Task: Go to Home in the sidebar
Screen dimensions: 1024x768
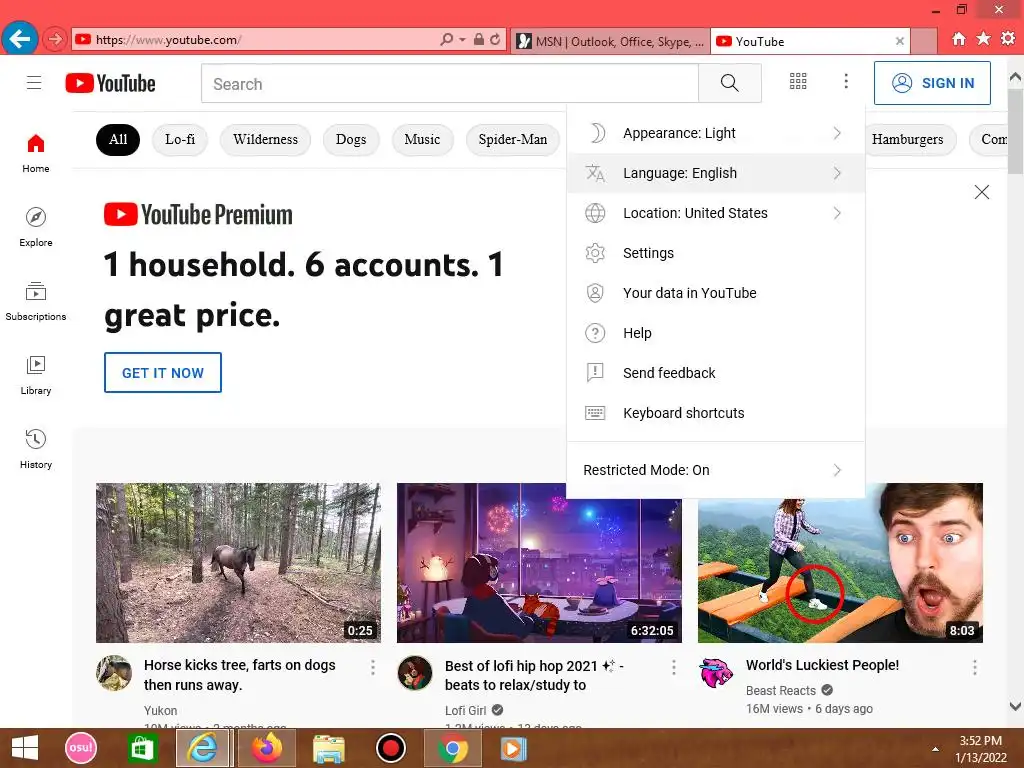Action: (x=36, y=153)
